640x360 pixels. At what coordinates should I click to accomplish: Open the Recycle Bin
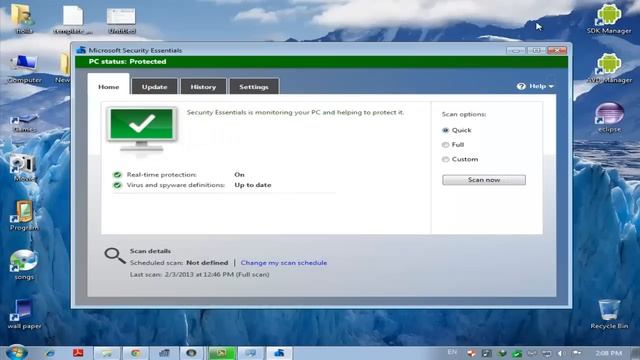(x=609, y=314)
